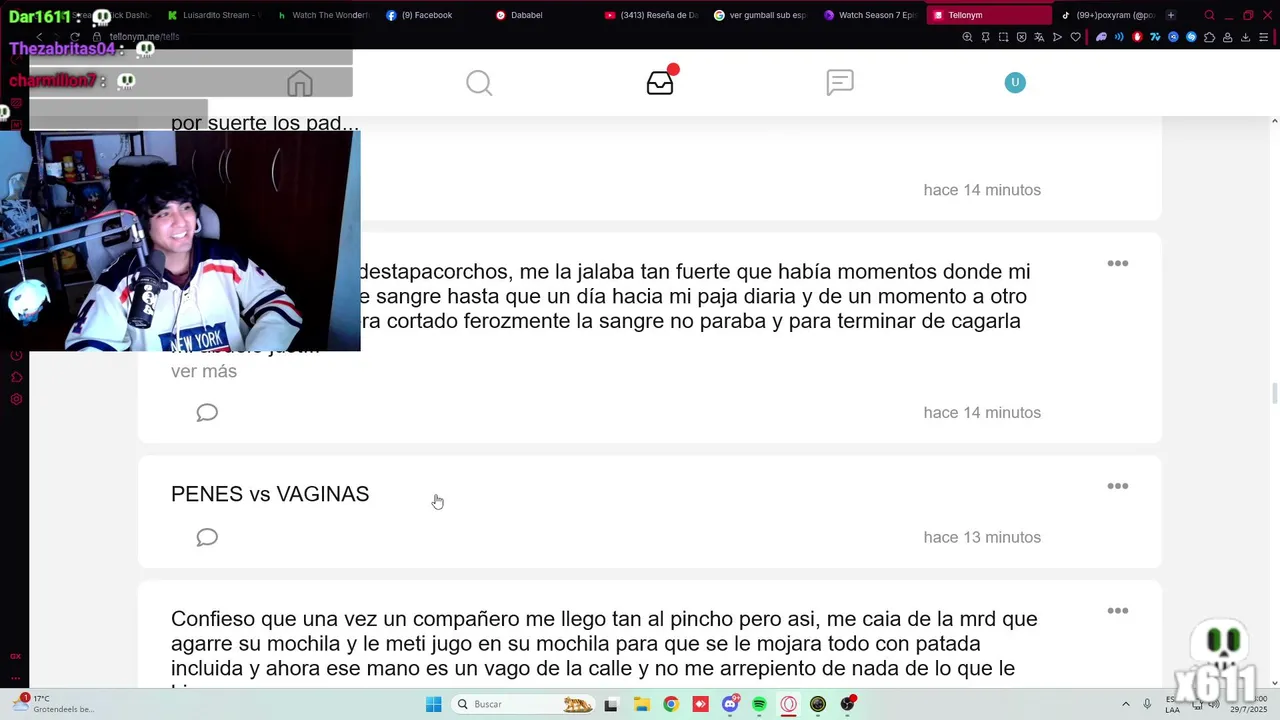The width and height of the screenshot is (1280, 720).
Task: Switch to the ver gumball sub esp tab
Action: click(760, 15)
